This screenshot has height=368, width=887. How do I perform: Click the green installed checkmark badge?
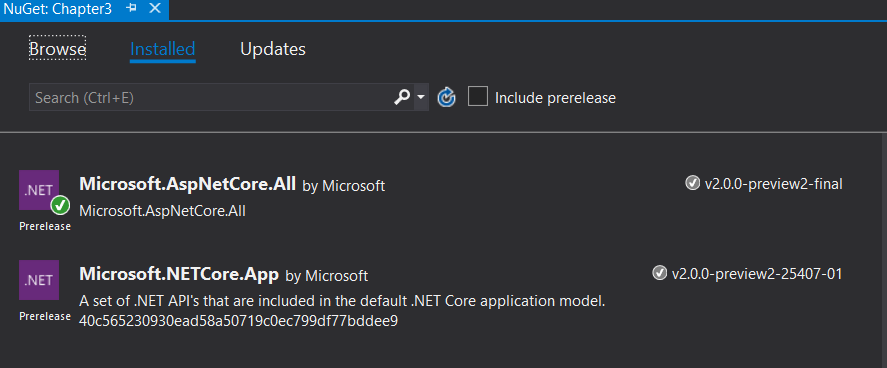click(60, 206)
